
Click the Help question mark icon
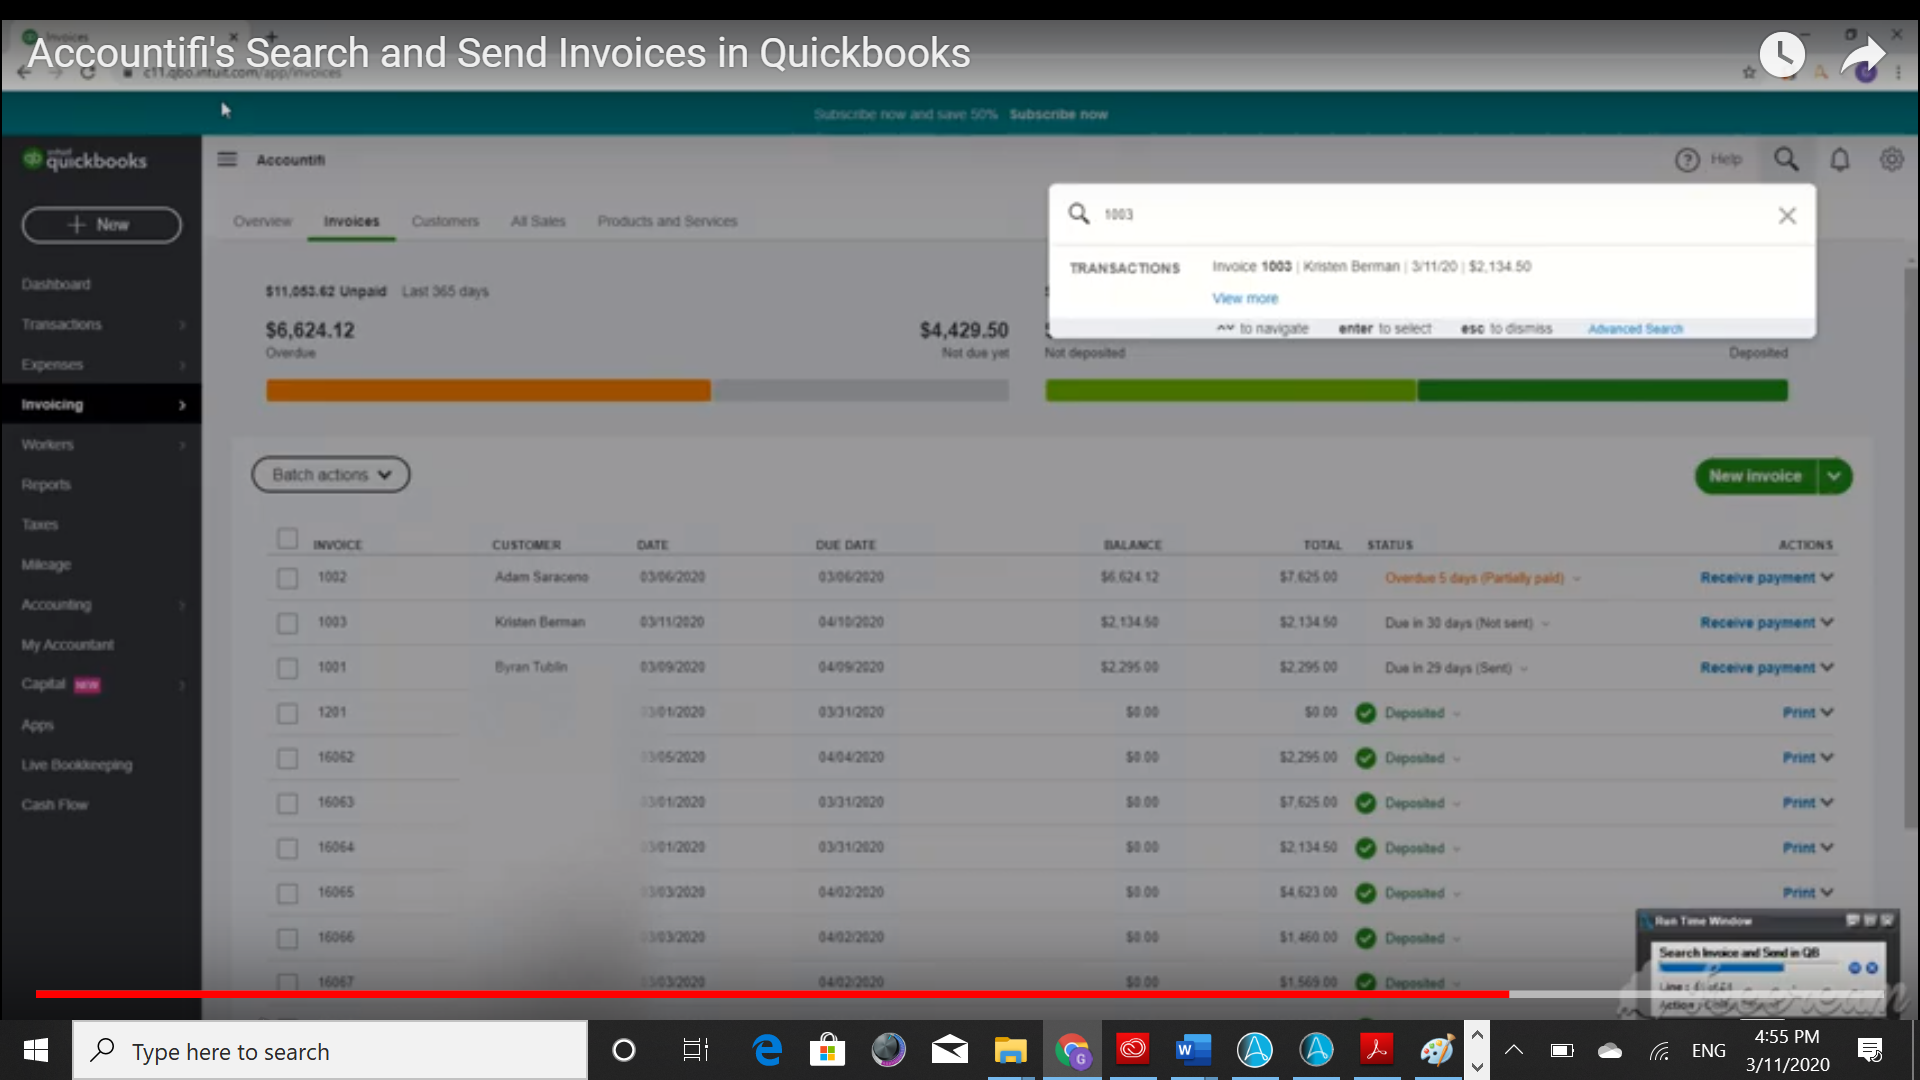(x=1687, y=160)
